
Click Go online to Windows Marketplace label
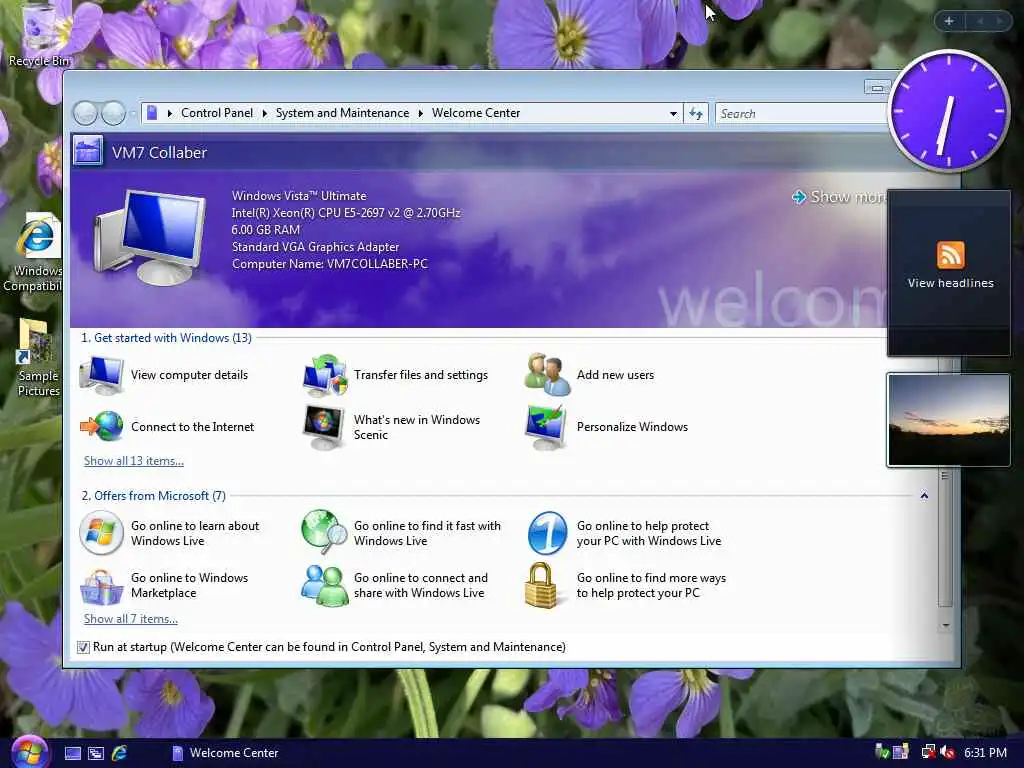click(x=189, y=585)
